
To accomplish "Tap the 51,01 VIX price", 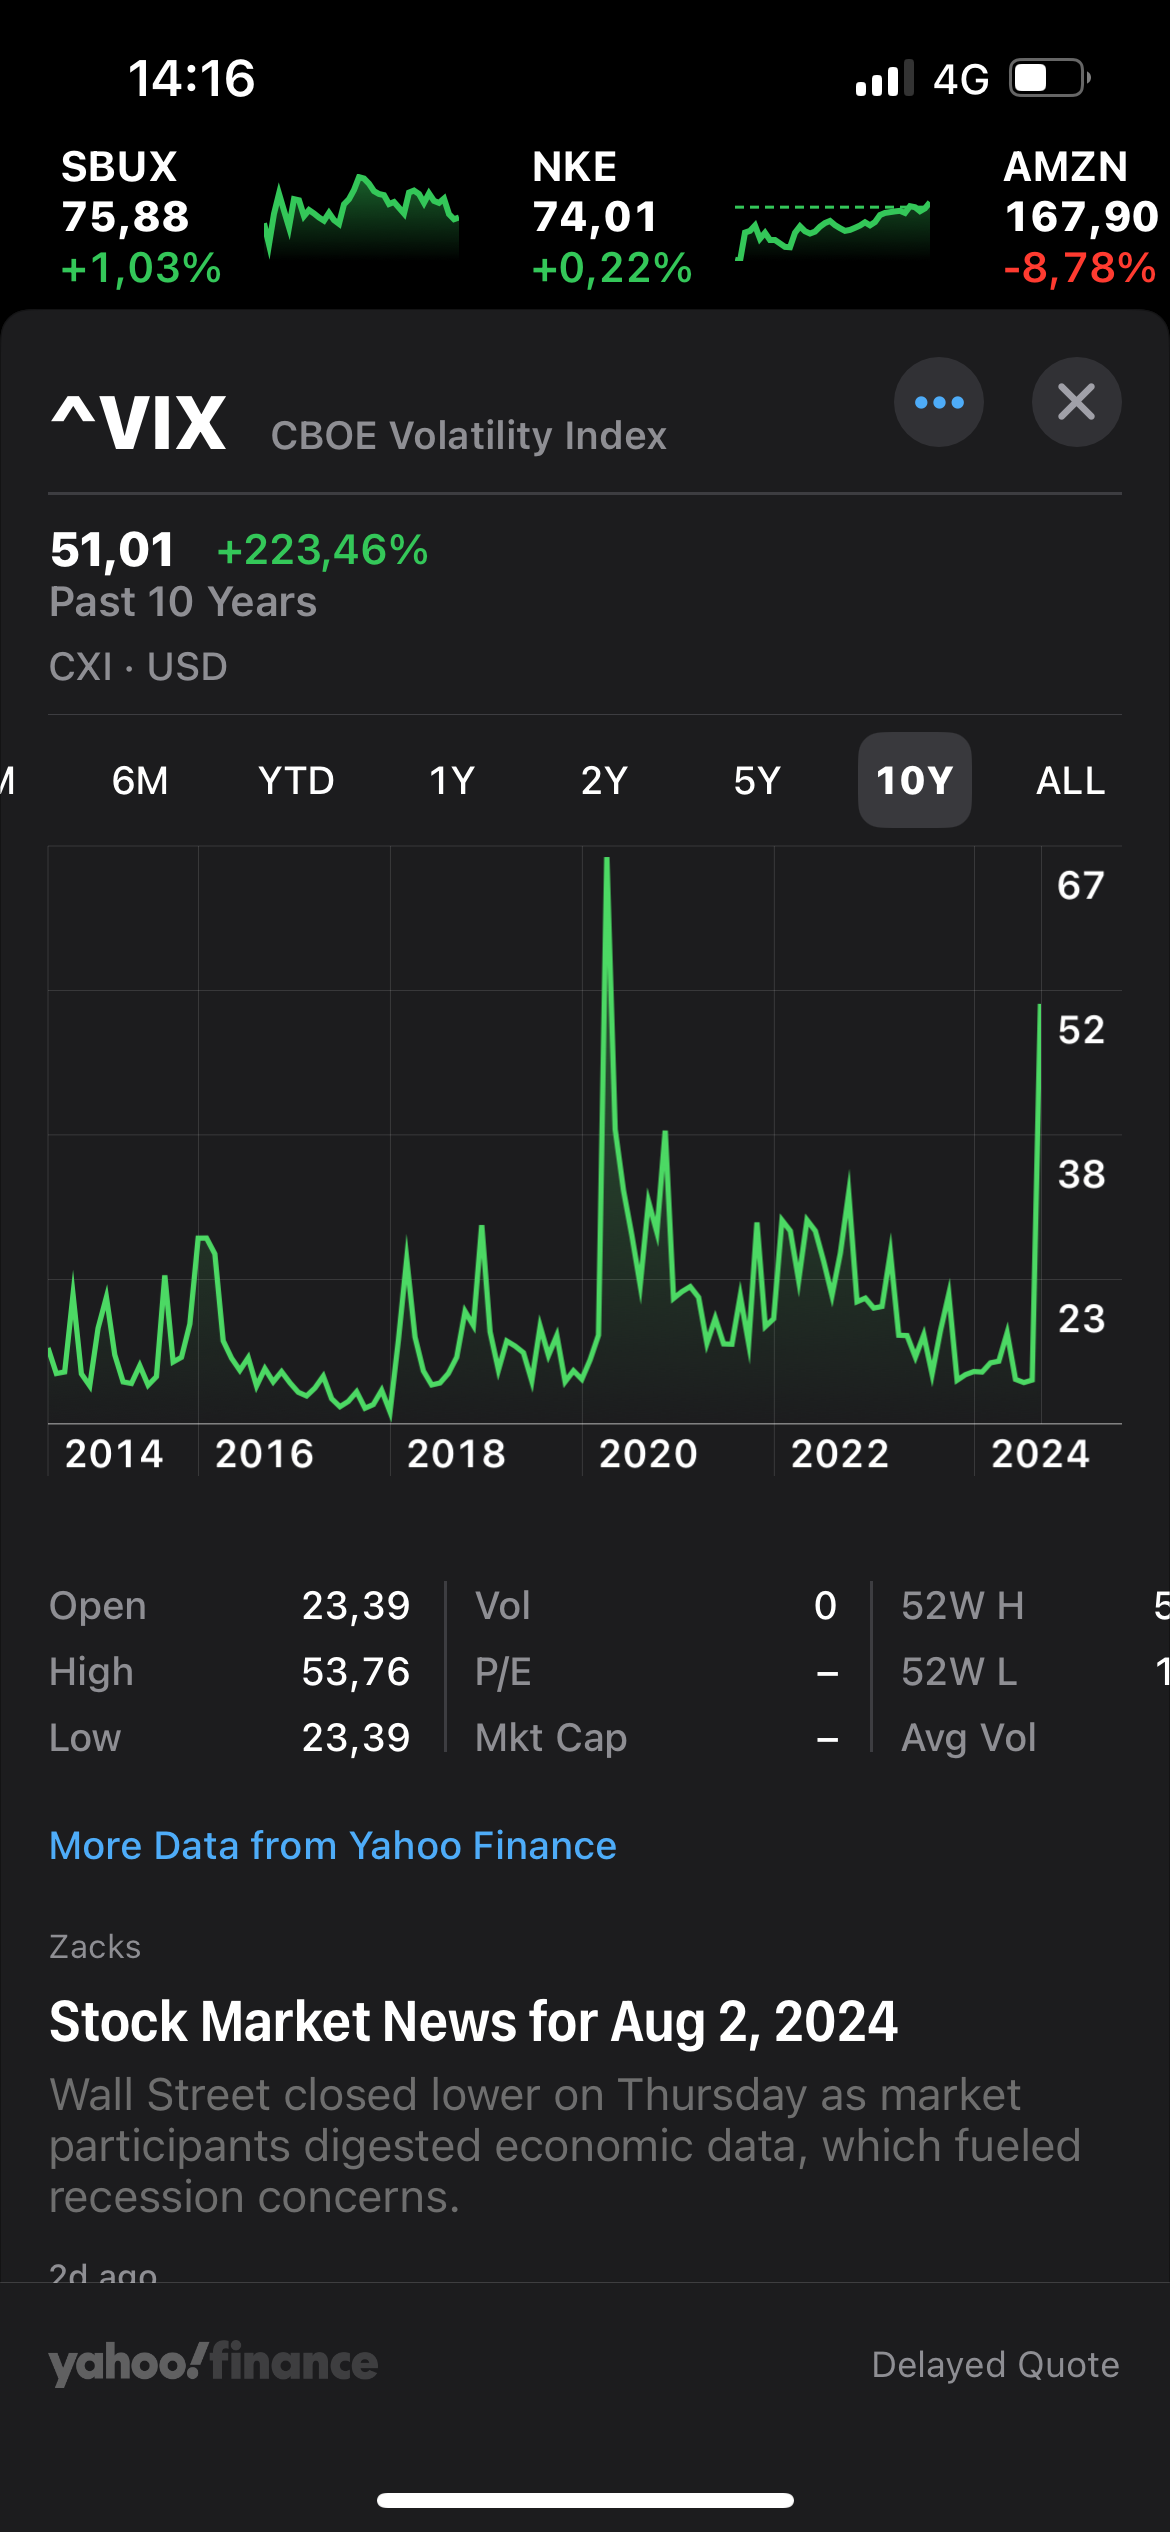I will 112,550.
